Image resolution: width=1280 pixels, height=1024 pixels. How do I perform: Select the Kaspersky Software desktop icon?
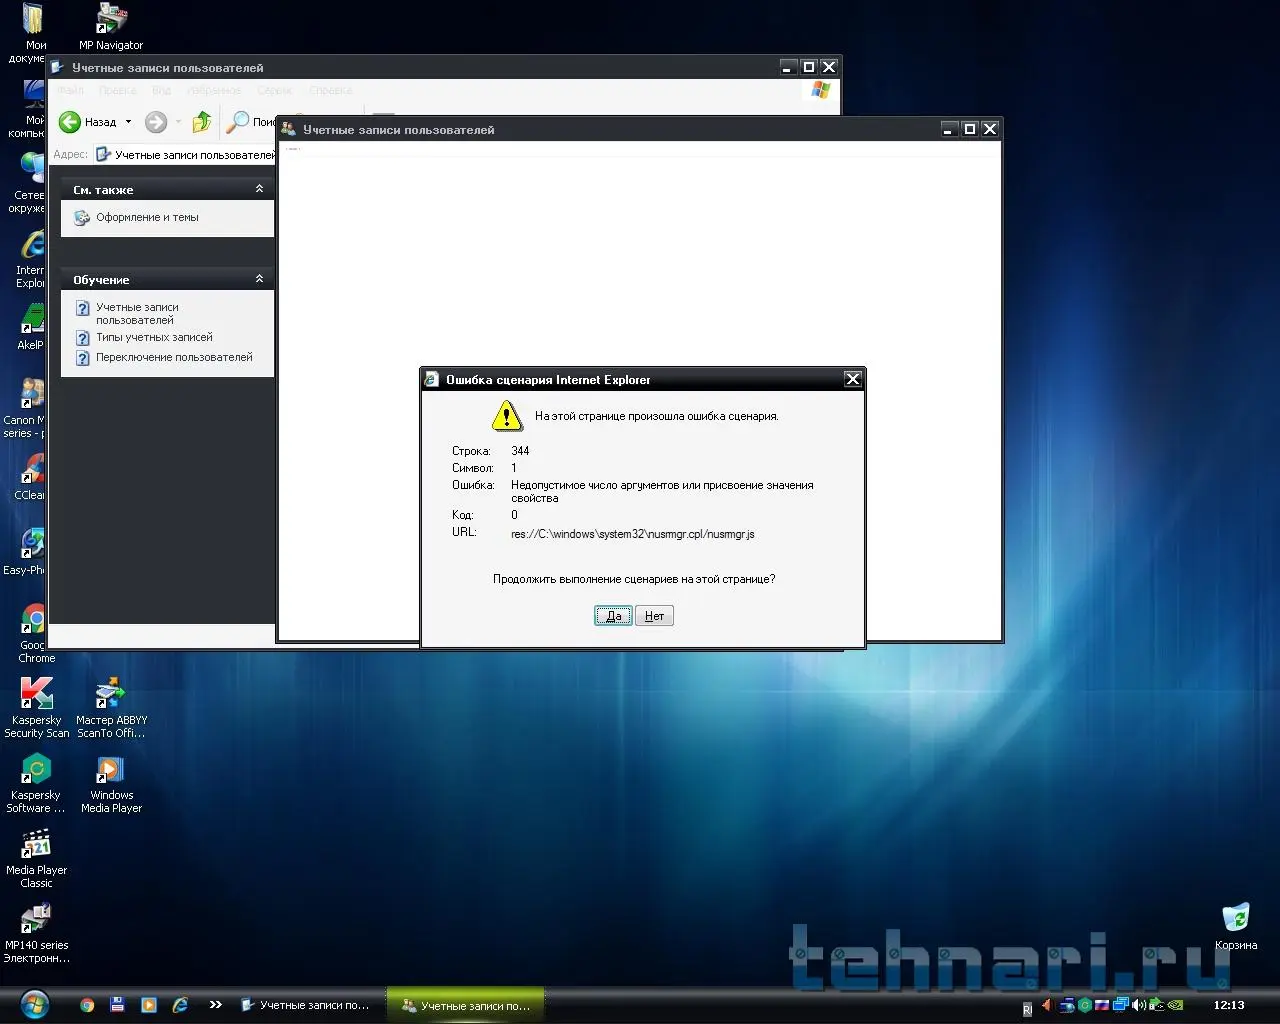[x=36, y=783]
